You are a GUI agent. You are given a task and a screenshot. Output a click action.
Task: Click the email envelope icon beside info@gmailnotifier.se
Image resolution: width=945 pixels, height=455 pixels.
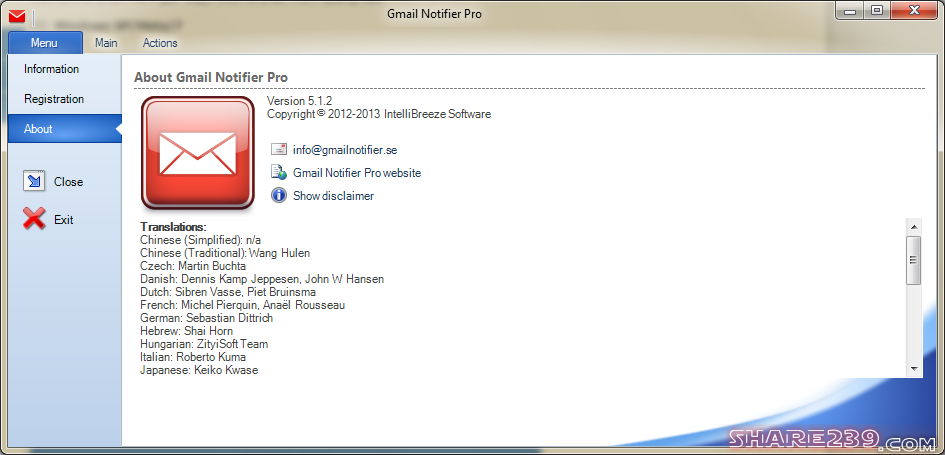pyautogui.click(x=278, y=149)
